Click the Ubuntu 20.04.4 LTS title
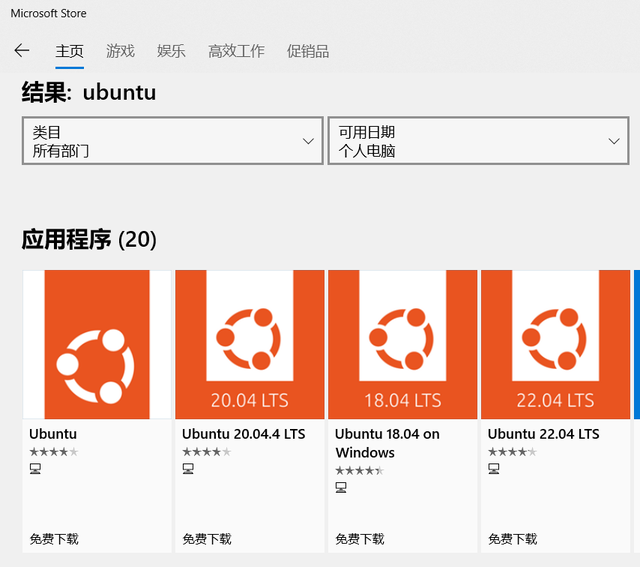This screenshot has width=640, height=567. 244,434
